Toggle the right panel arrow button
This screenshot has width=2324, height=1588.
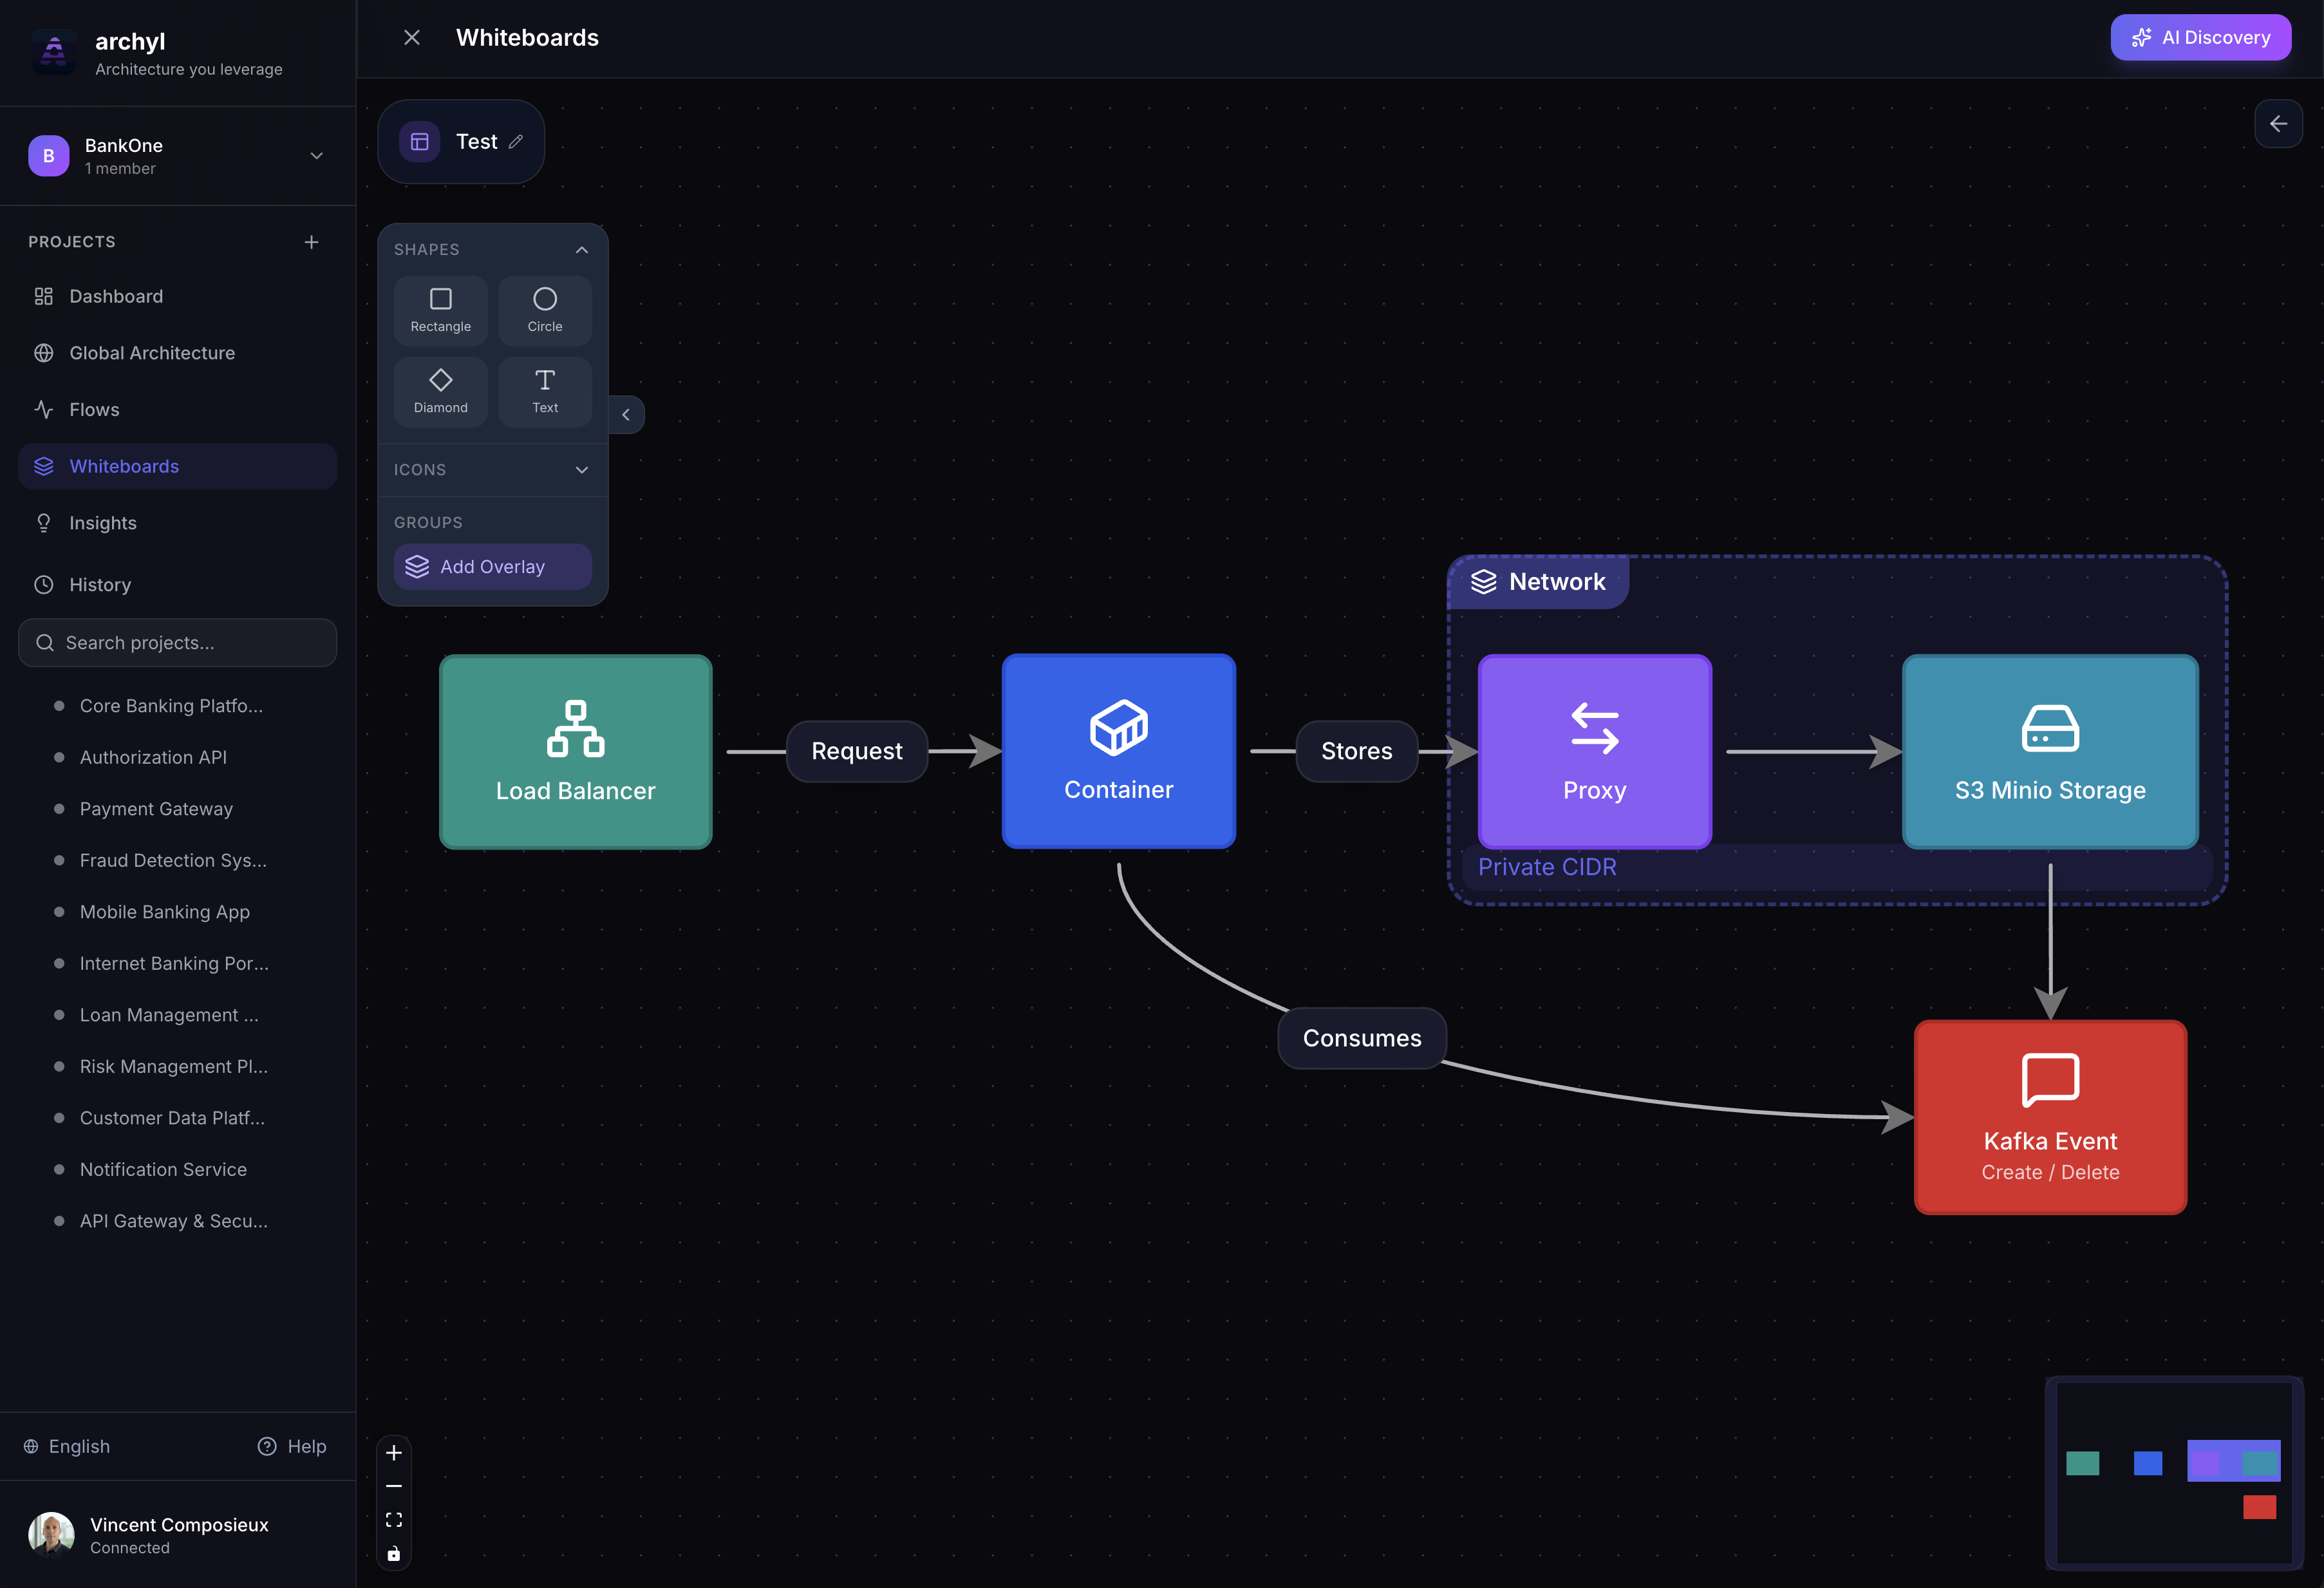(x=2278, y=124)
